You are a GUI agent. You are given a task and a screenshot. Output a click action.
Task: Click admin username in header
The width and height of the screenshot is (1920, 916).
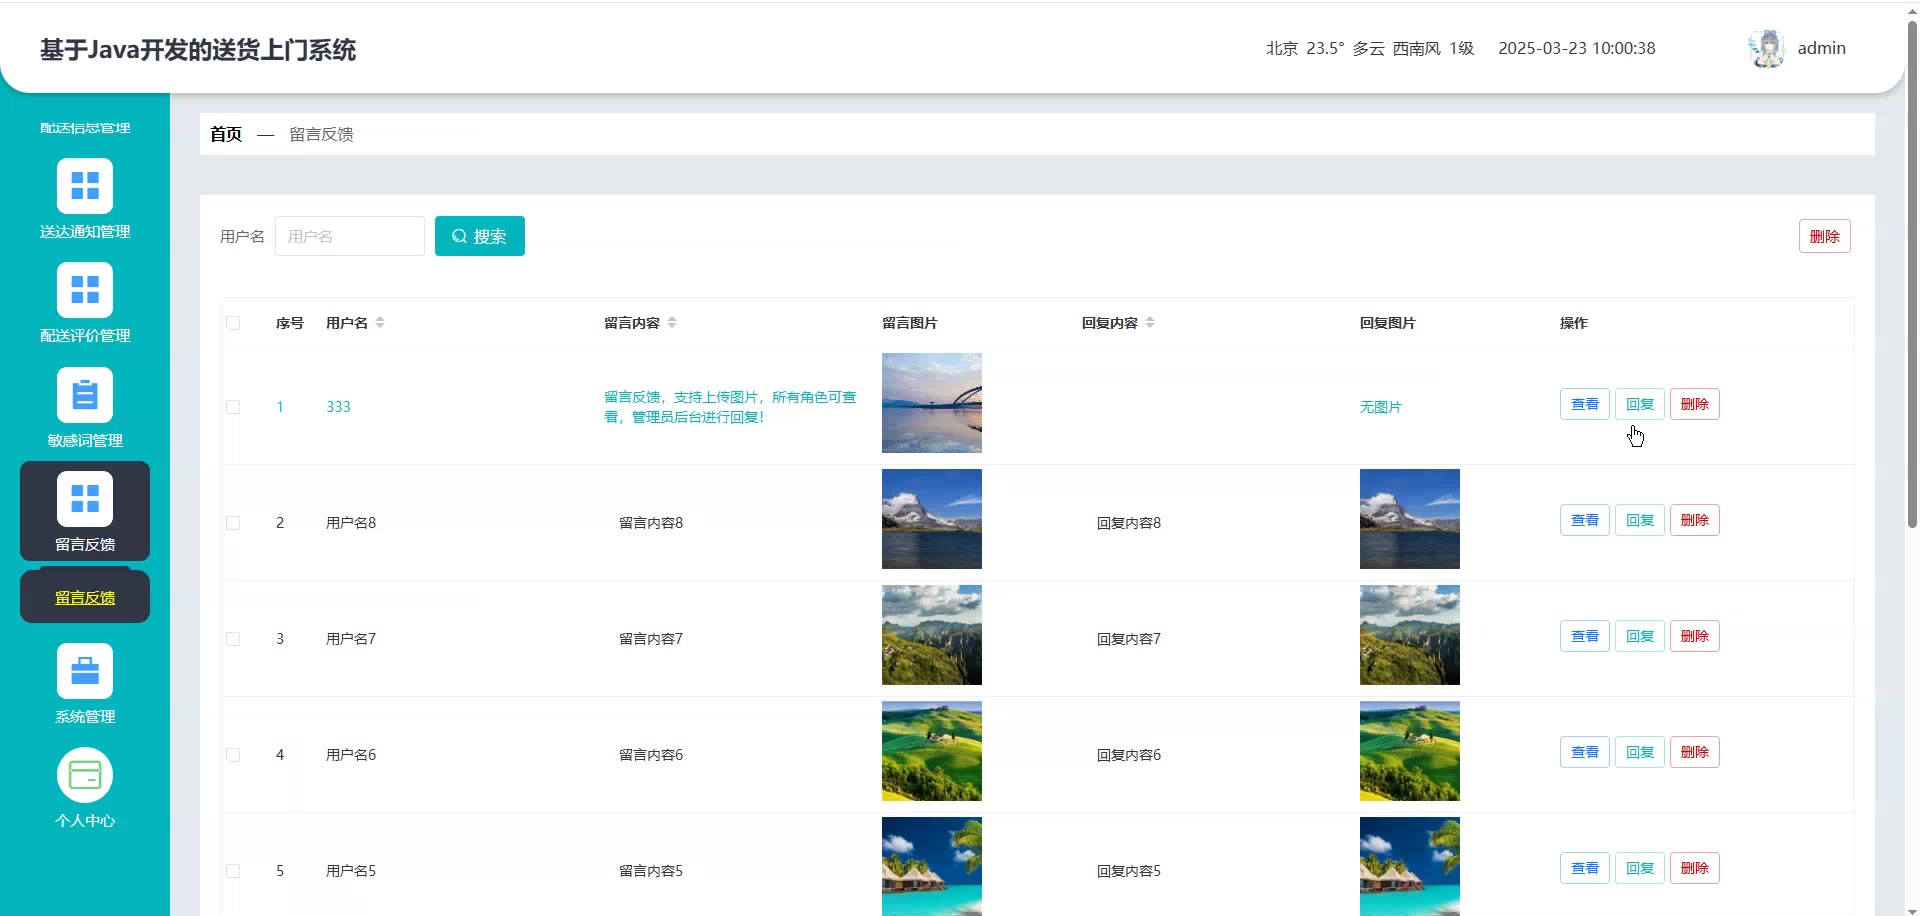point(1822,48)
